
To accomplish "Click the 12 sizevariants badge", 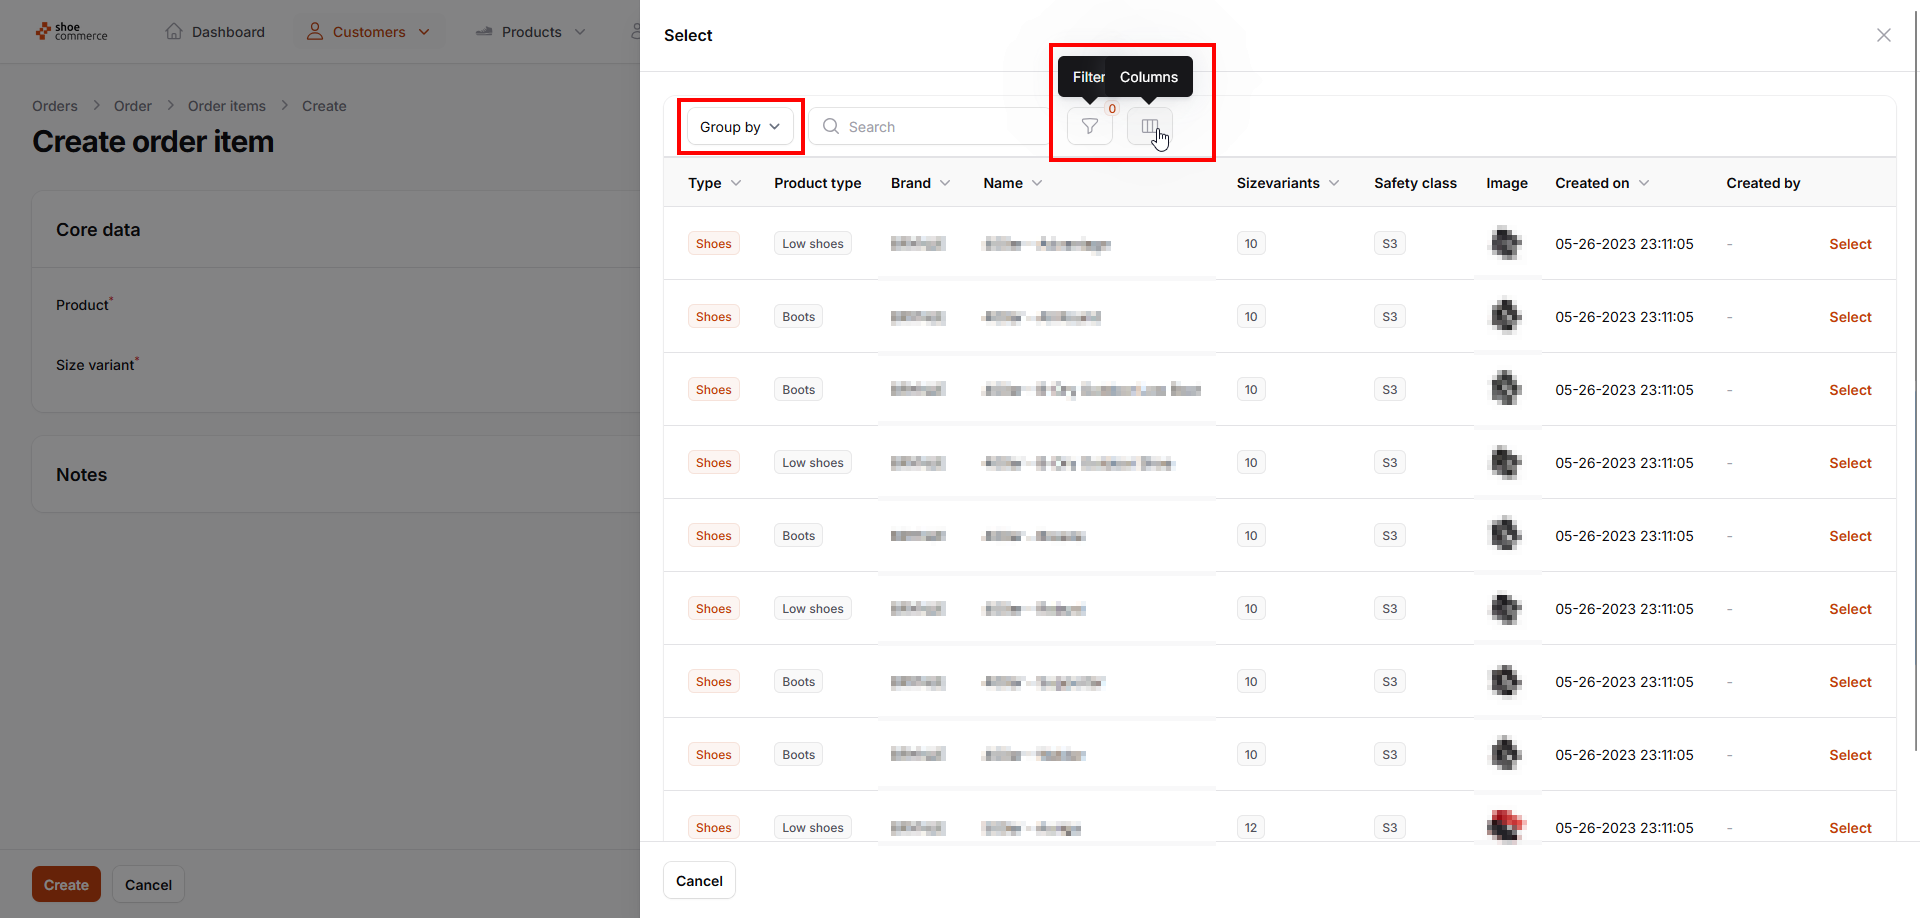I will pyautogui.click(x=1251, y=828).
